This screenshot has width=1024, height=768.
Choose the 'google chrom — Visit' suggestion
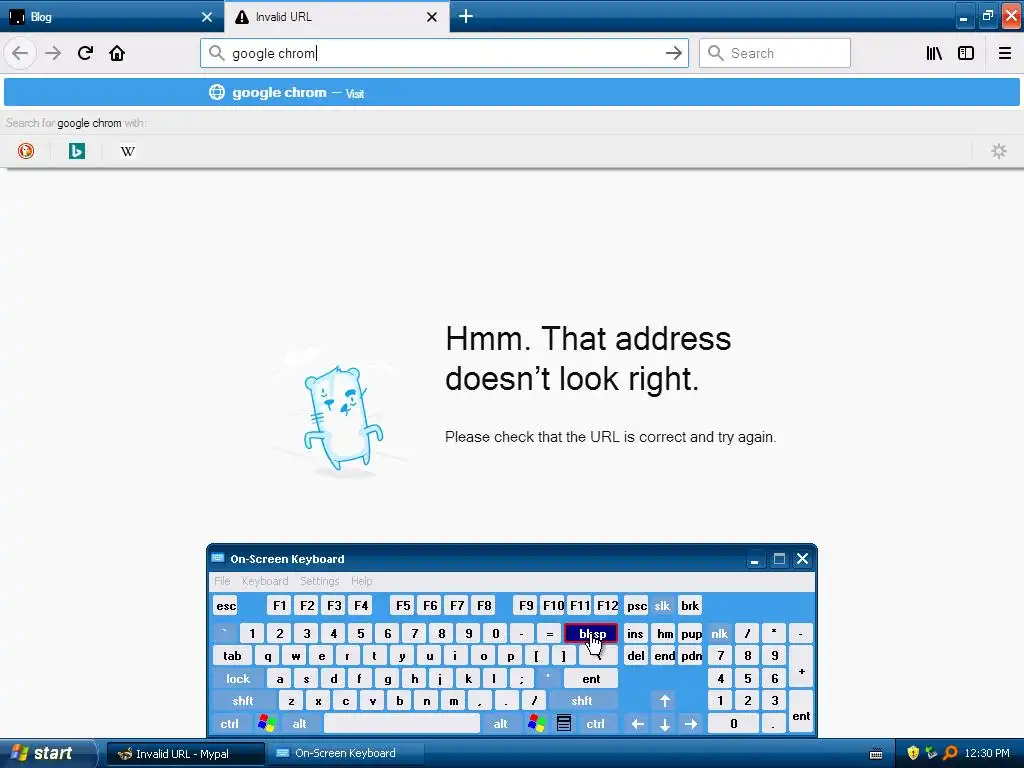click(x=512, y=93)
